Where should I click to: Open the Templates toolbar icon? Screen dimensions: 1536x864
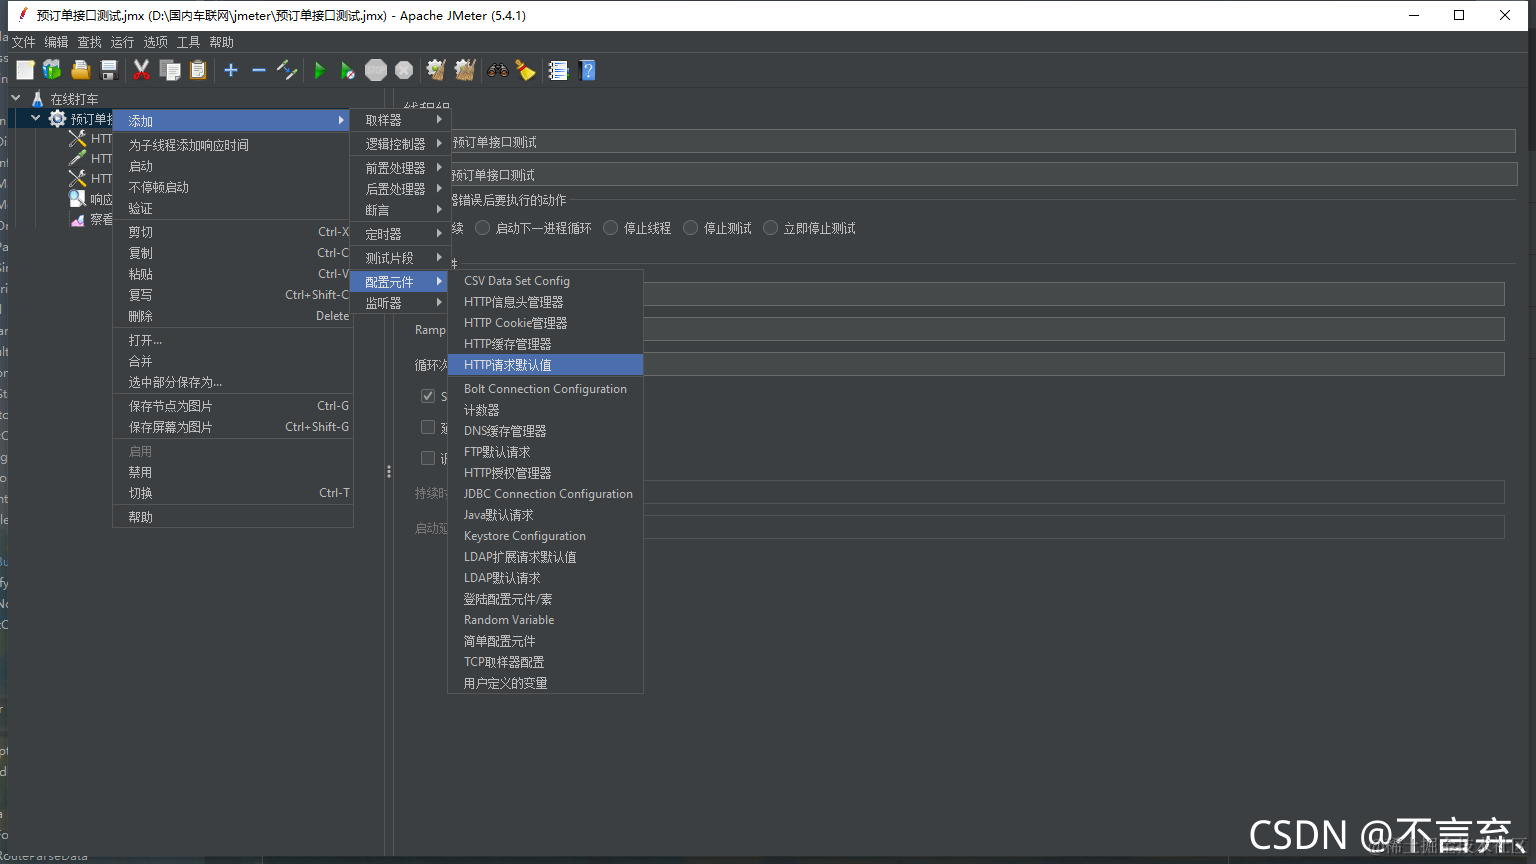click(x=52, y=70)
